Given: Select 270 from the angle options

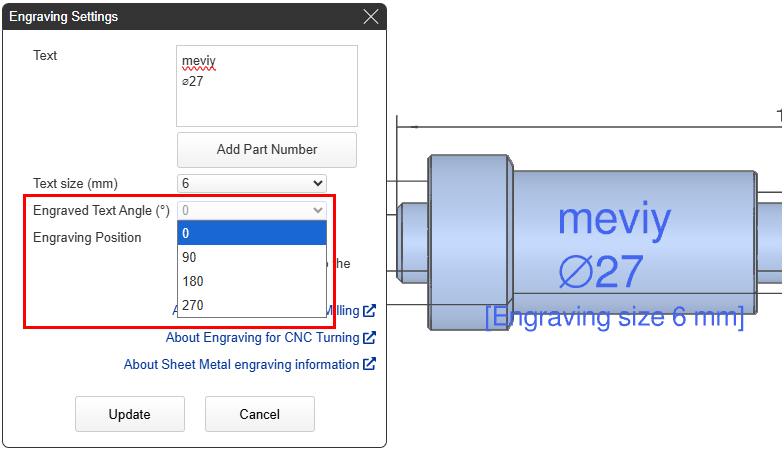Looking at the screenshot, I should click(x=252, y=305).
